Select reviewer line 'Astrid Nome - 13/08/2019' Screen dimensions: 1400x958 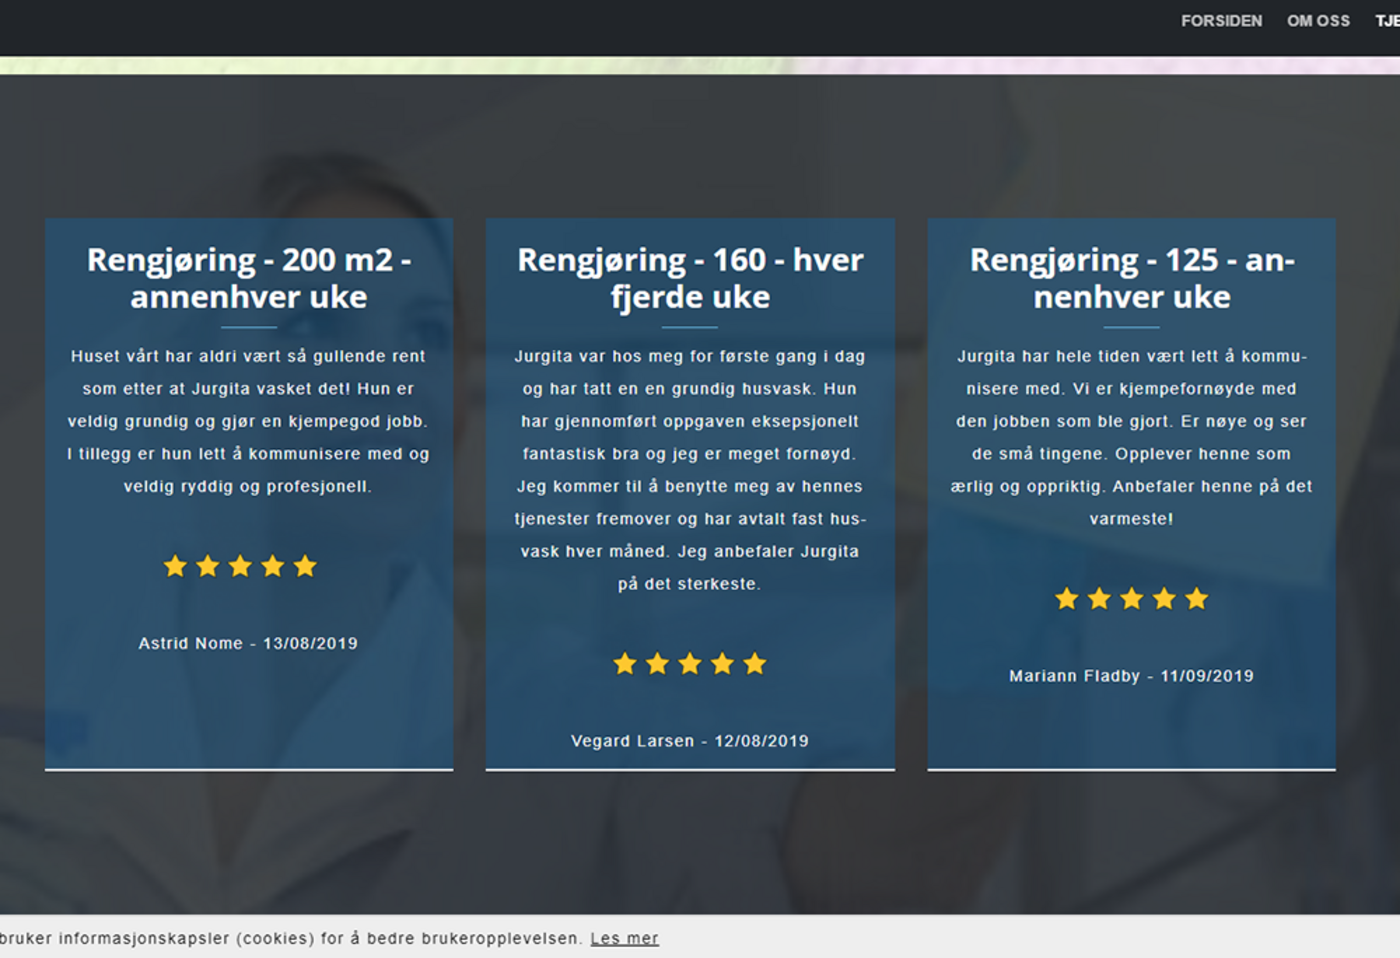tap(248, 643)
